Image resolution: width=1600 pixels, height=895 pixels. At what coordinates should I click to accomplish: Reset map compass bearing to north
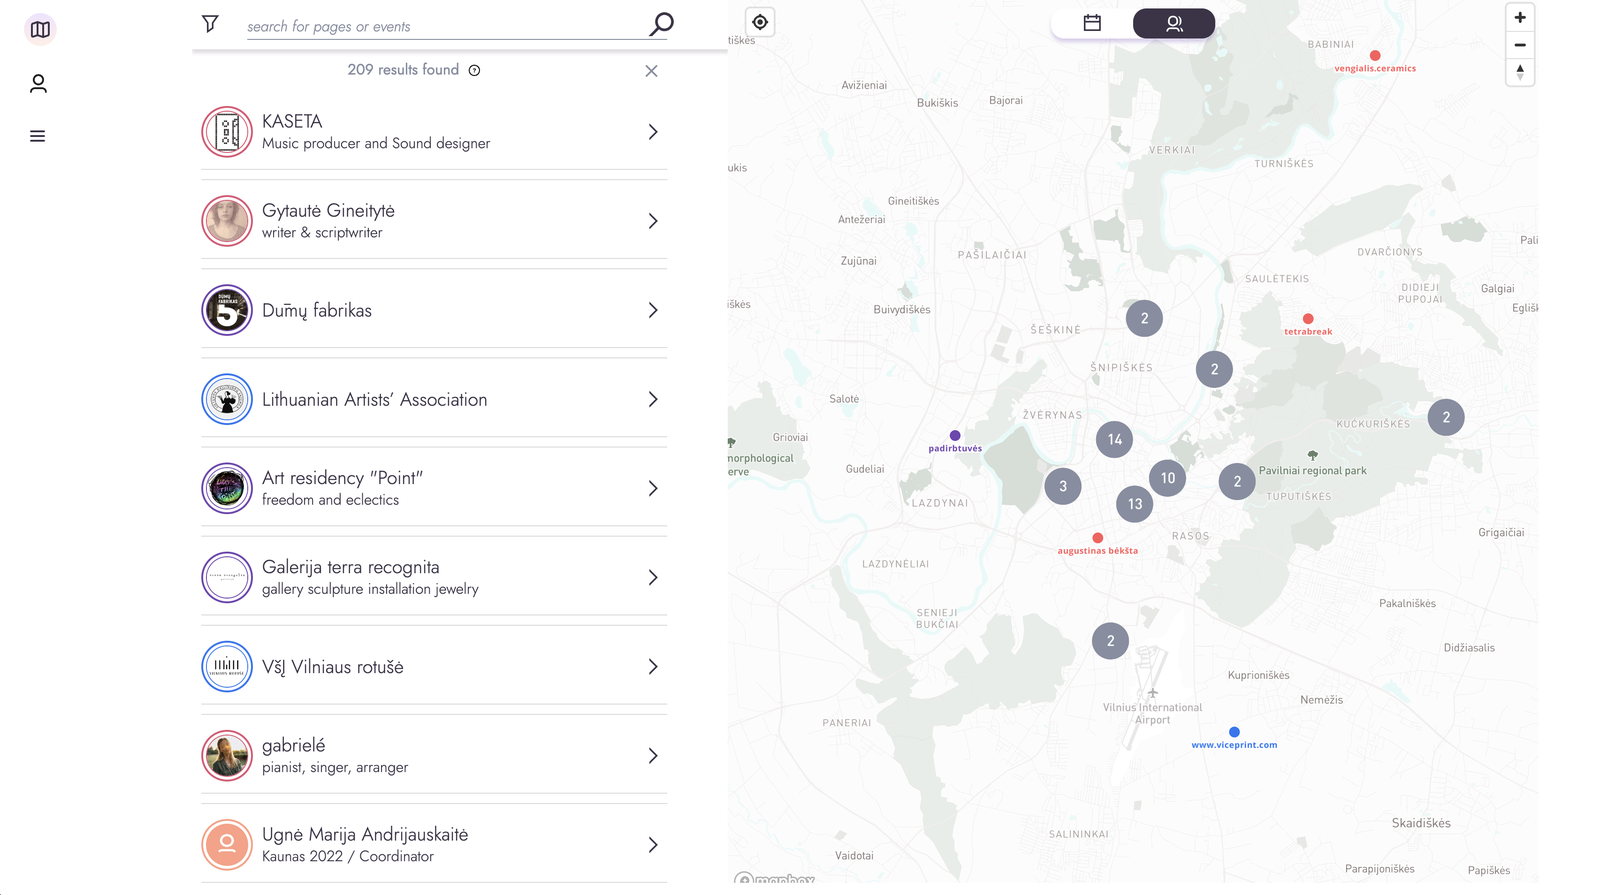pos(1520,72)
